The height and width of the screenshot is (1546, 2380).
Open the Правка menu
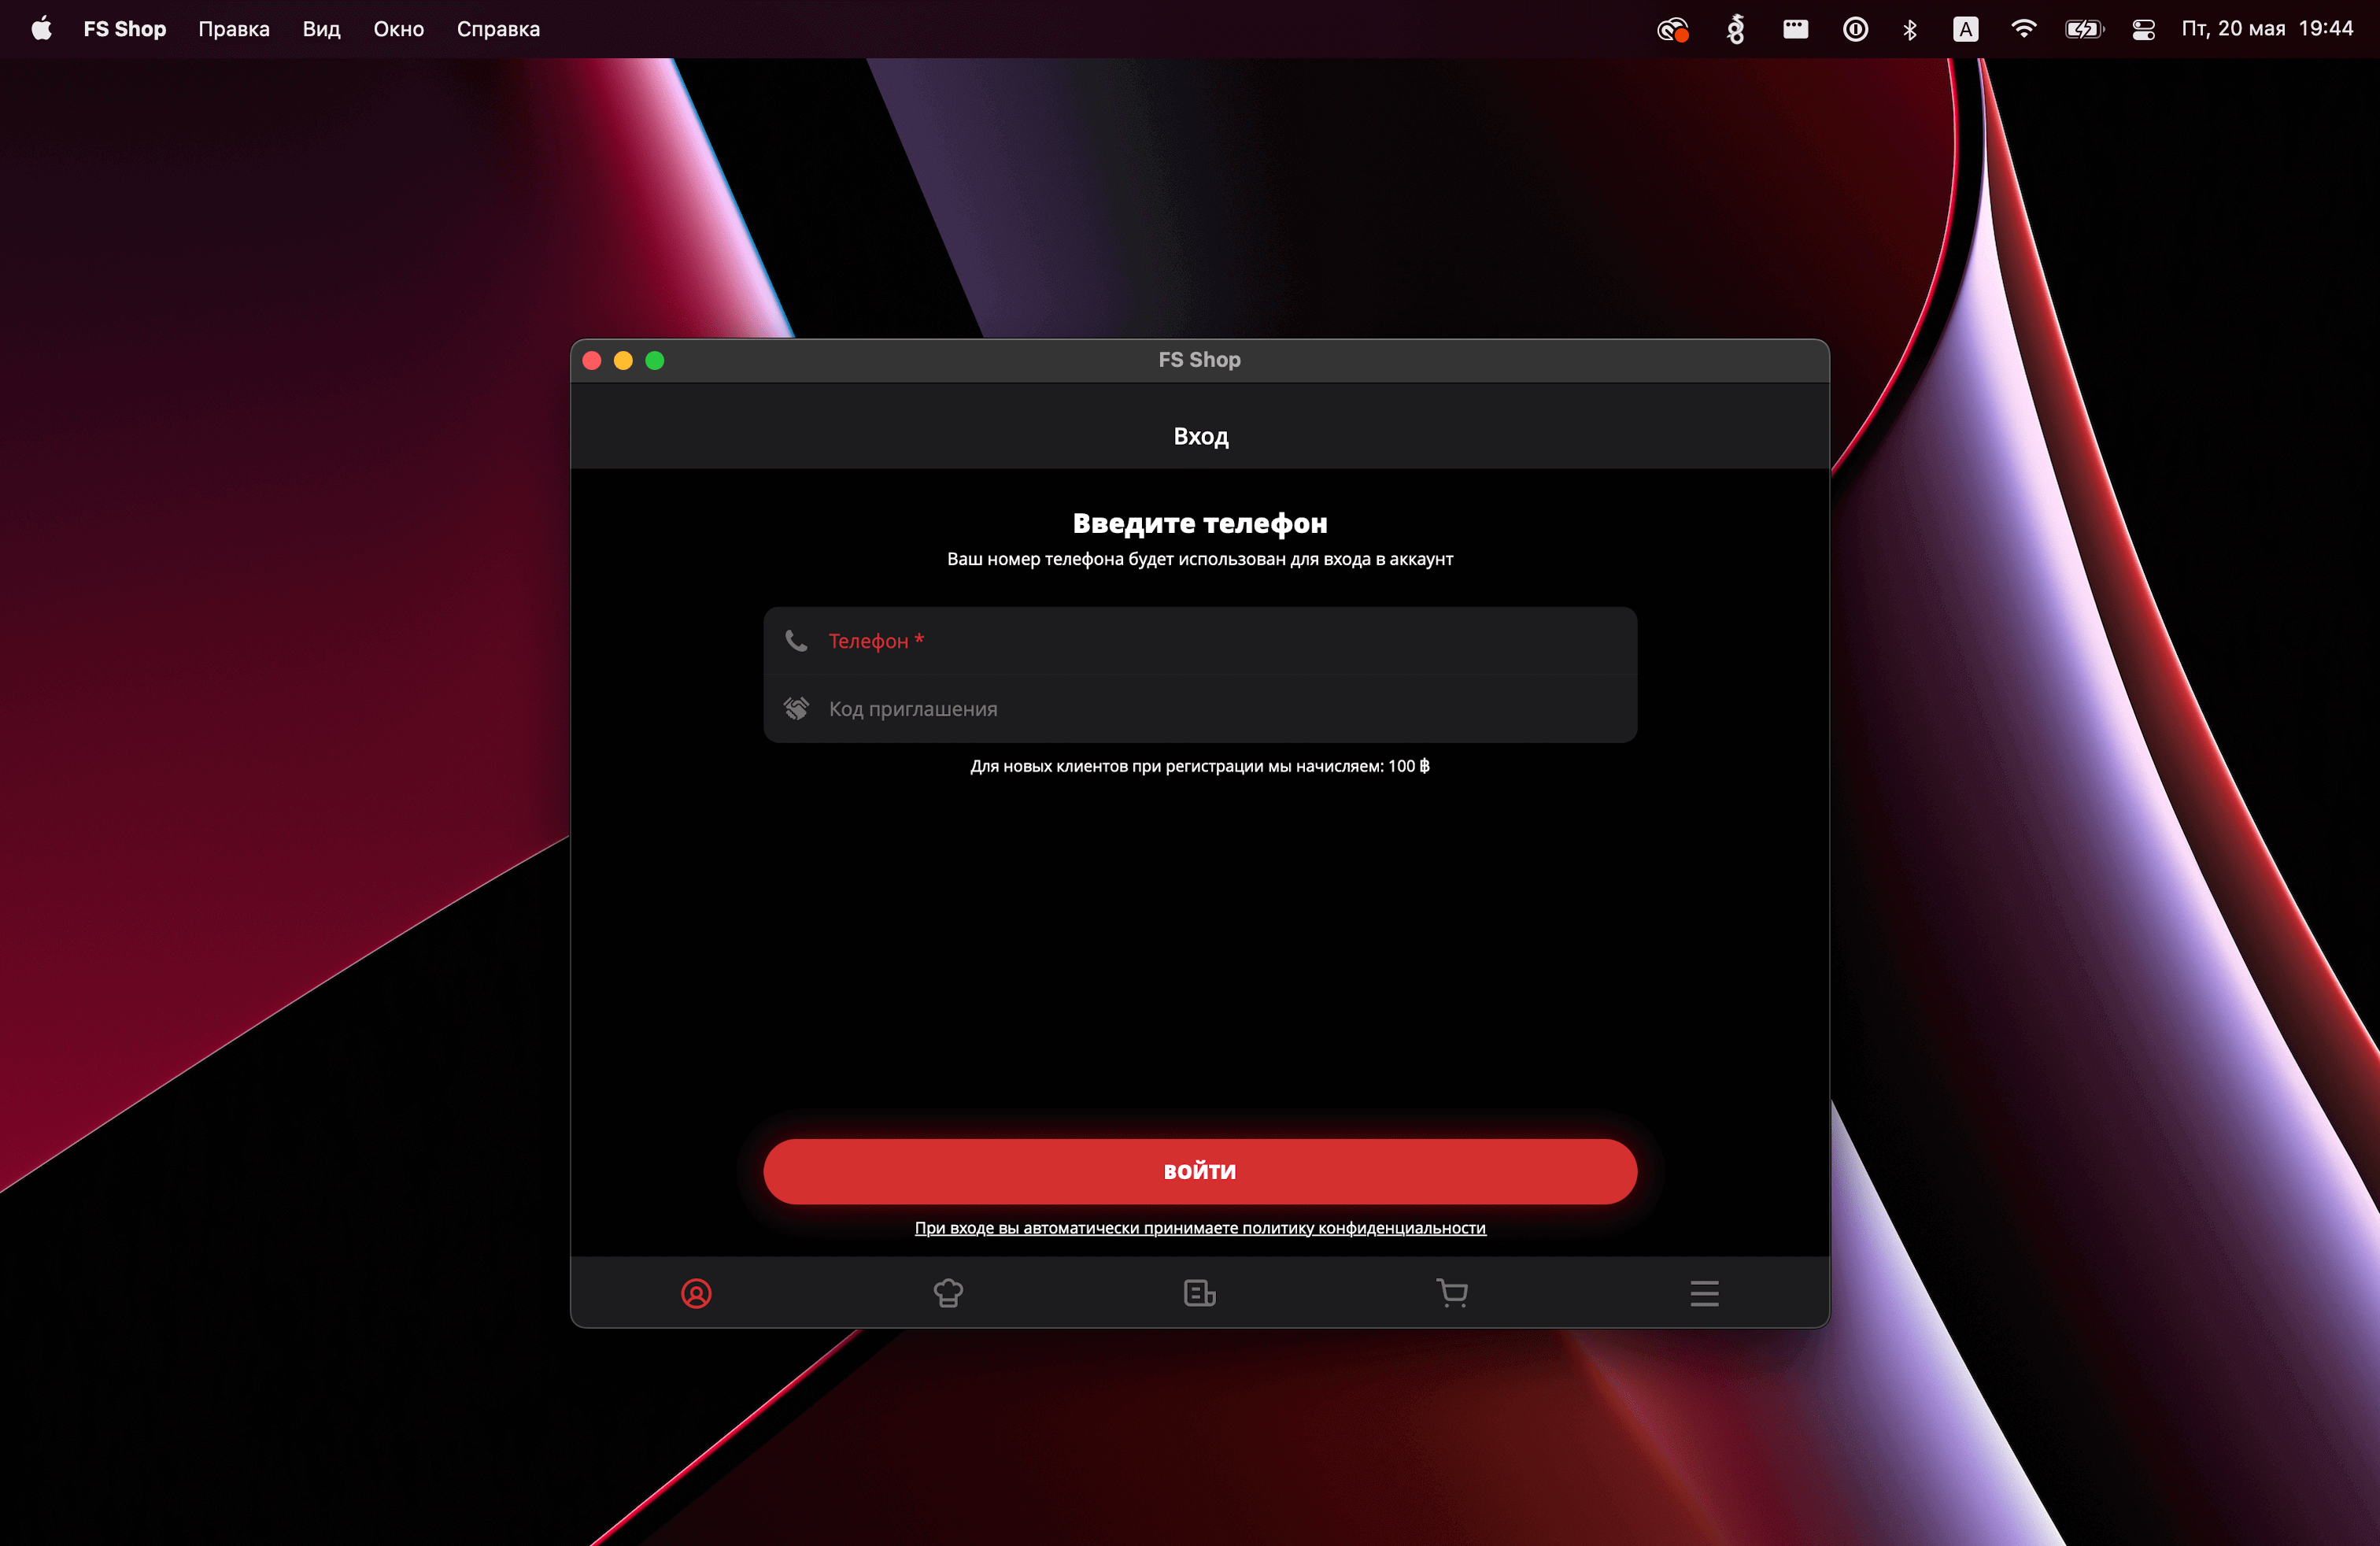pyautogui.click(x=234, y=29)
